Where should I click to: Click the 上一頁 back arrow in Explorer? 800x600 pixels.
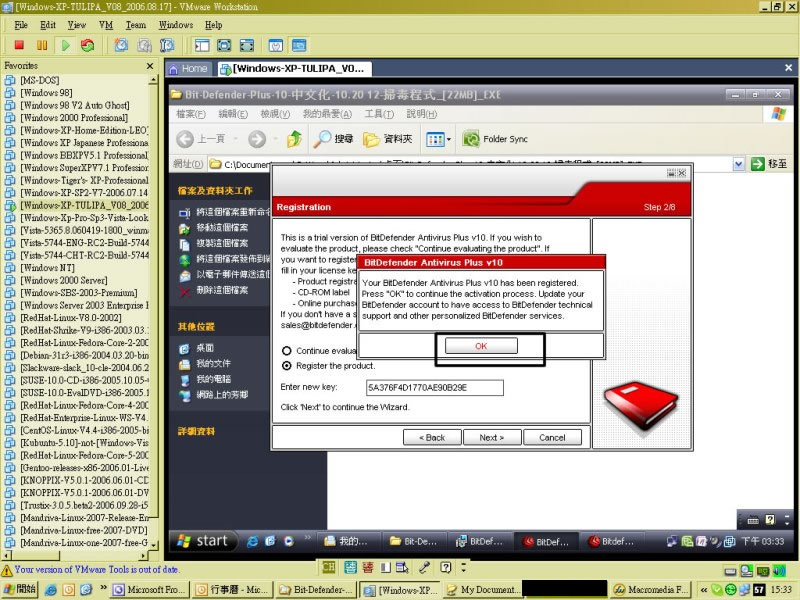click(x=185, y=139)
